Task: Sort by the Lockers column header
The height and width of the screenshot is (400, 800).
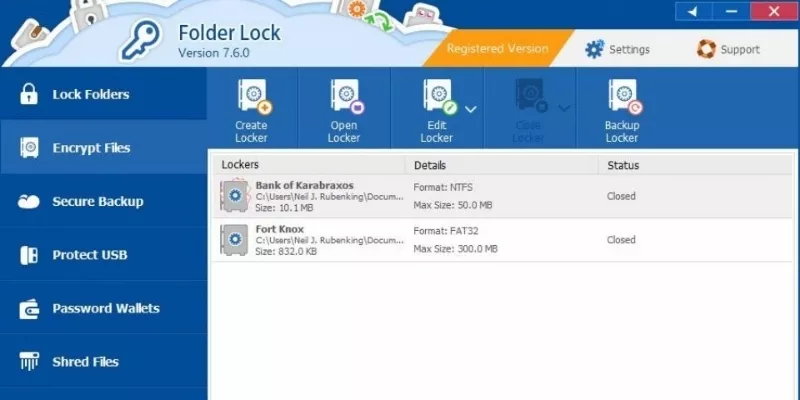Action: point(308,165)
